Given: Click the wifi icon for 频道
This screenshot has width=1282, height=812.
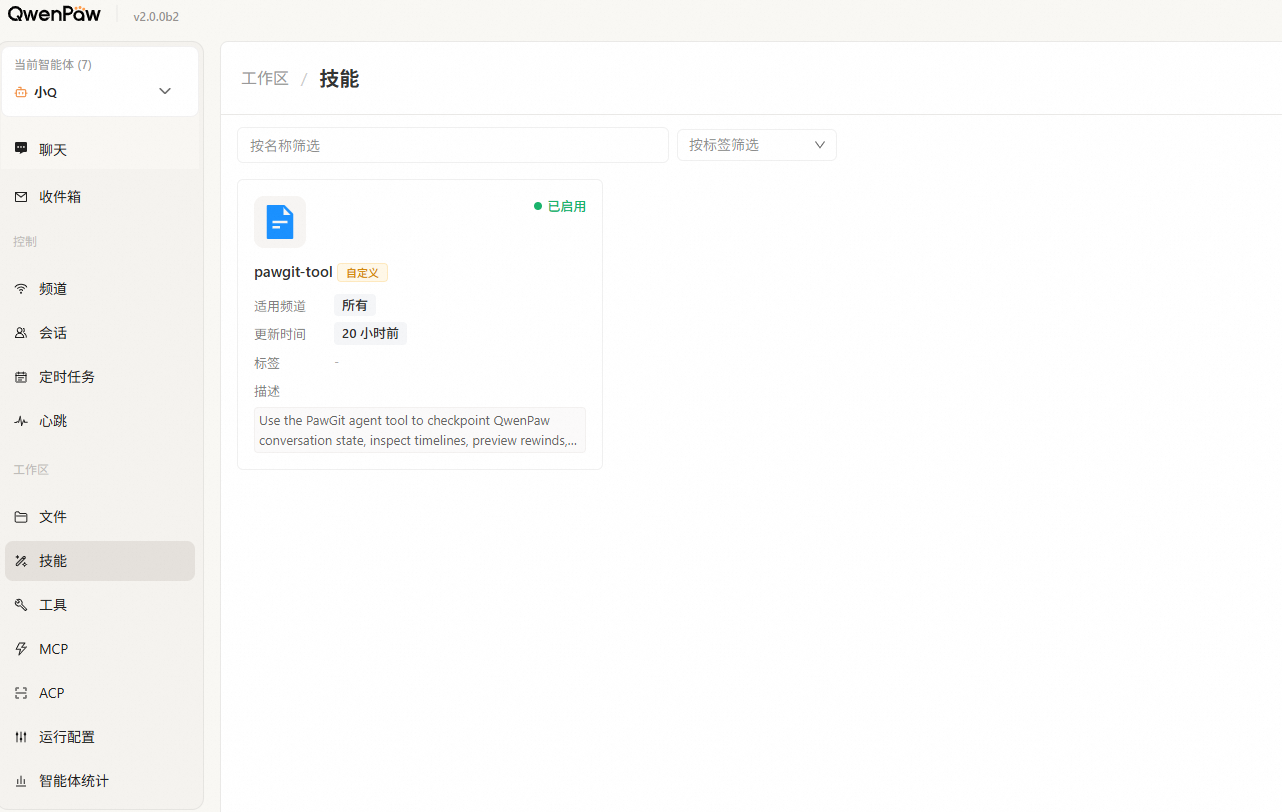Looking at the screenshot, I should point(21,289).
